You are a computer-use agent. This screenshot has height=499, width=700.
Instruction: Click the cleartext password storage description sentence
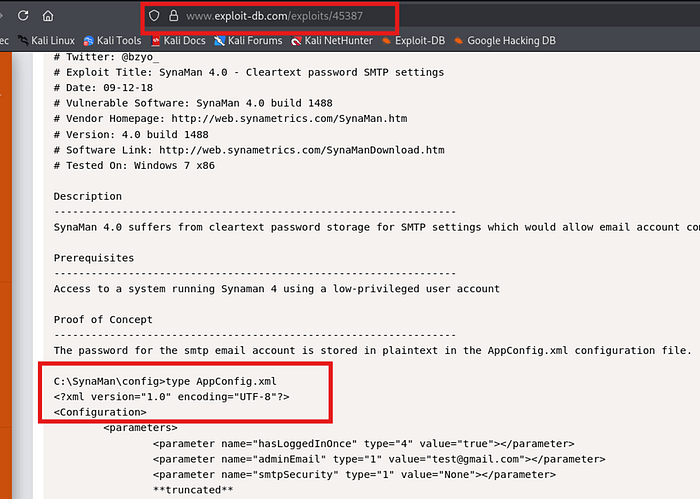click(x=377, y=227)
